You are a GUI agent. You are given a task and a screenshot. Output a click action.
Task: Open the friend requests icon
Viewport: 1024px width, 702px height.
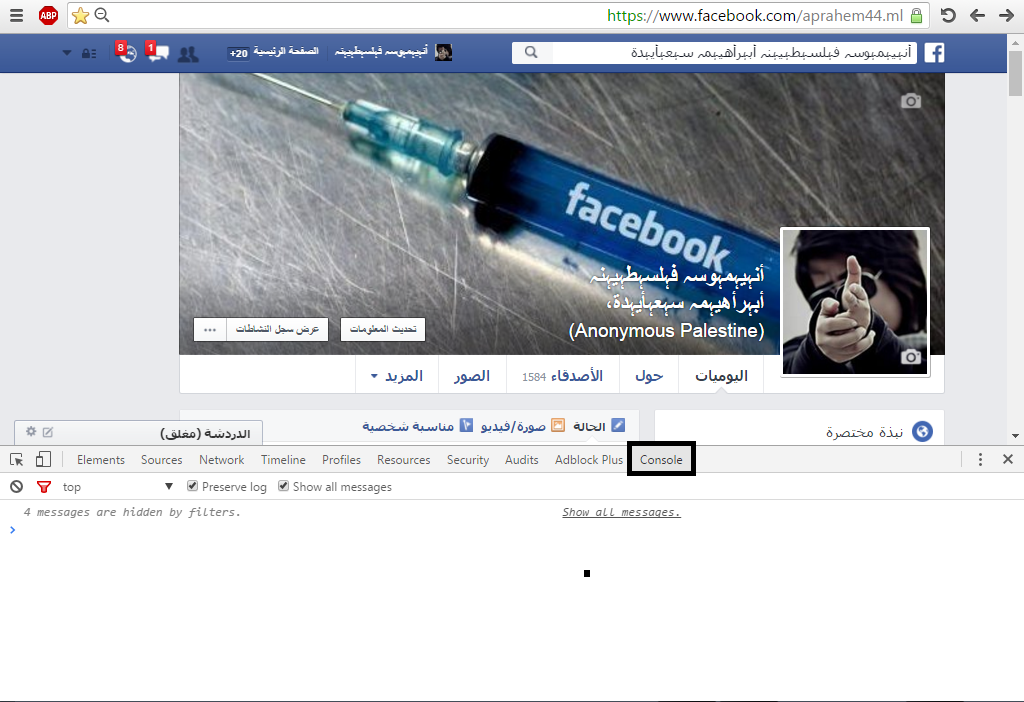click(188, 54)
